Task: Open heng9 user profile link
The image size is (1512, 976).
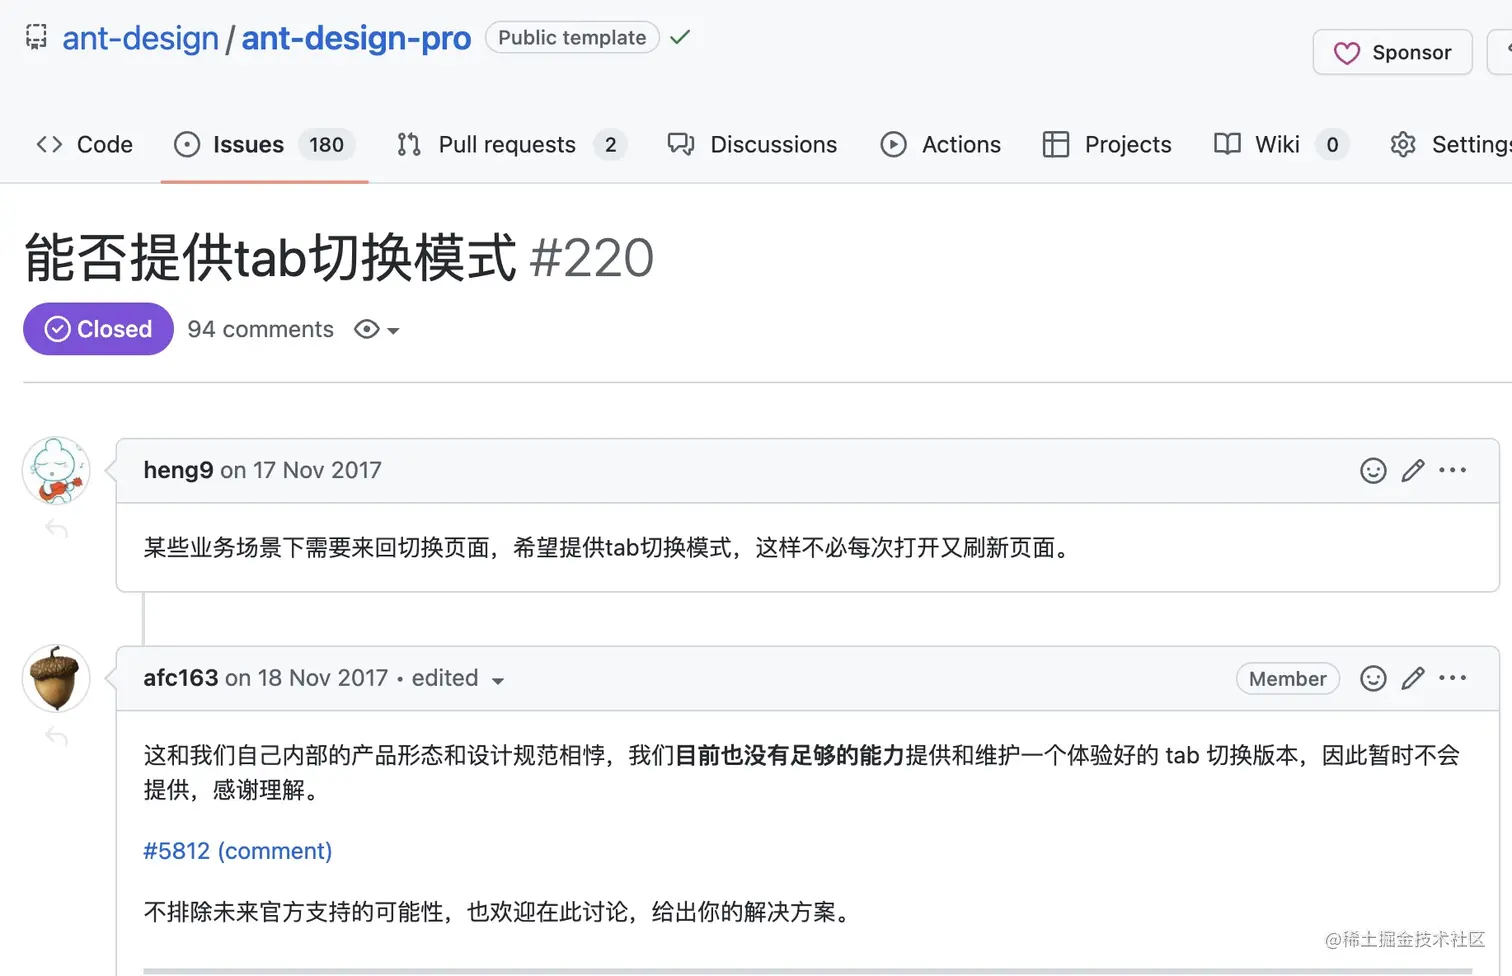Action: pos(178,470)
